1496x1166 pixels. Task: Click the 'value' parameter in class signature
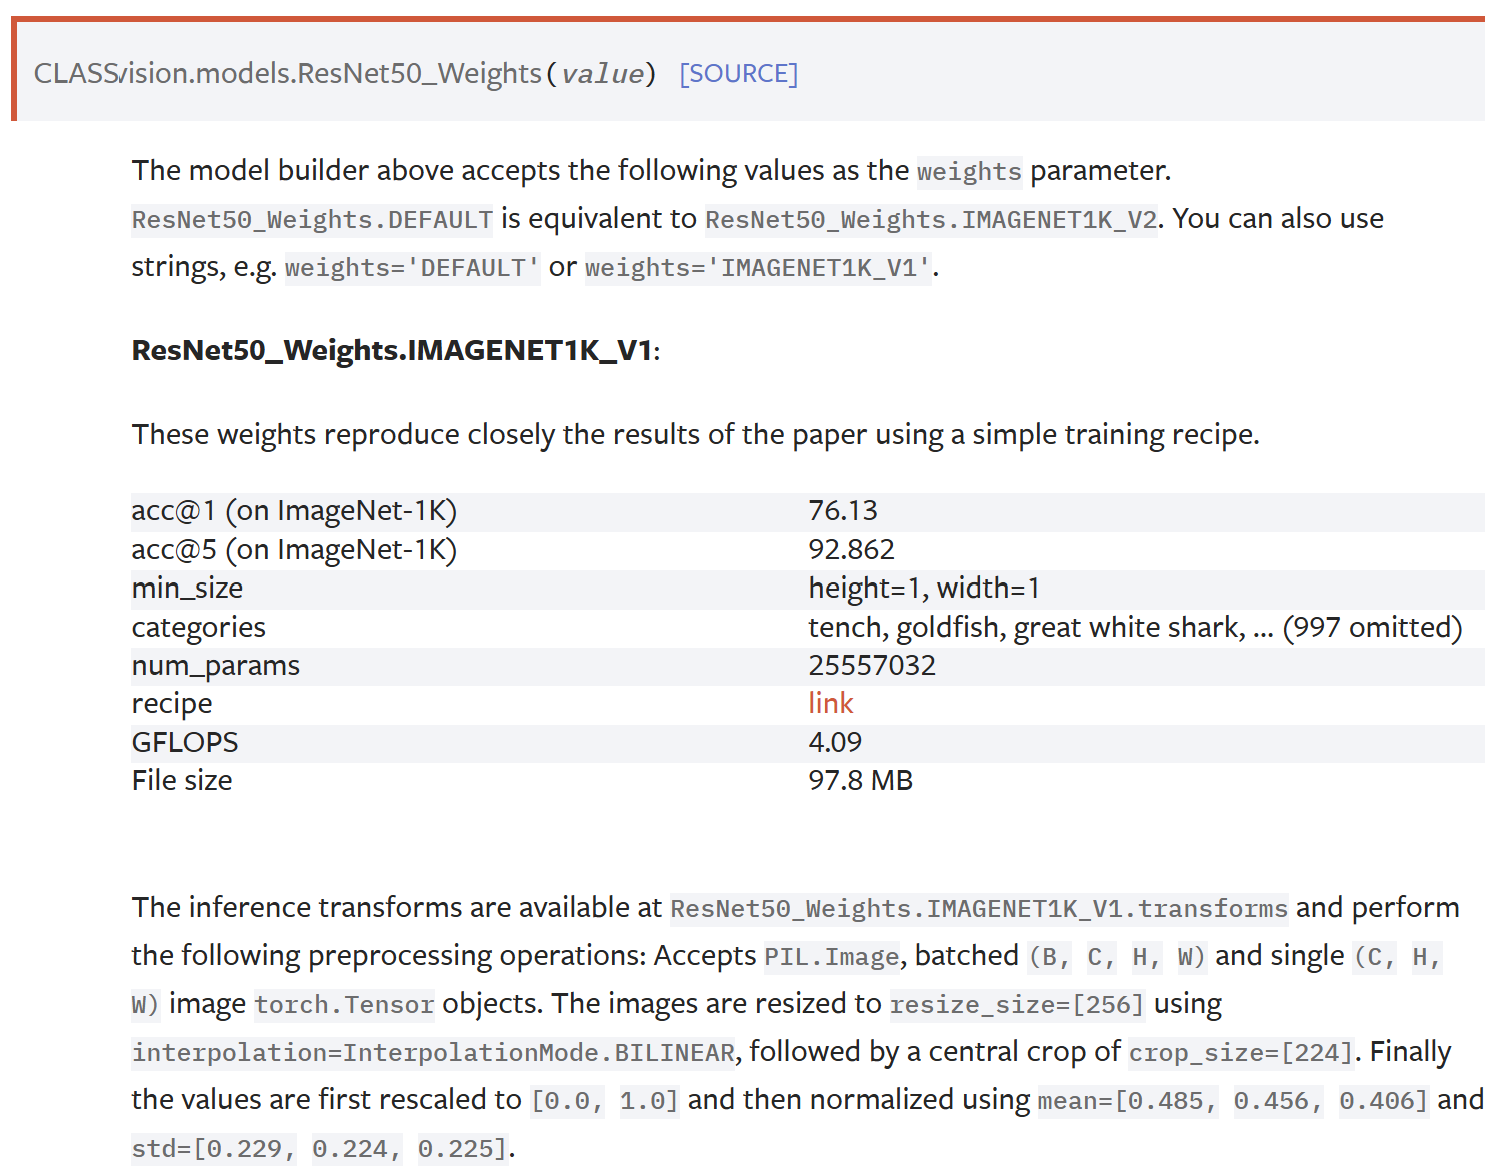tap(602, 74)
